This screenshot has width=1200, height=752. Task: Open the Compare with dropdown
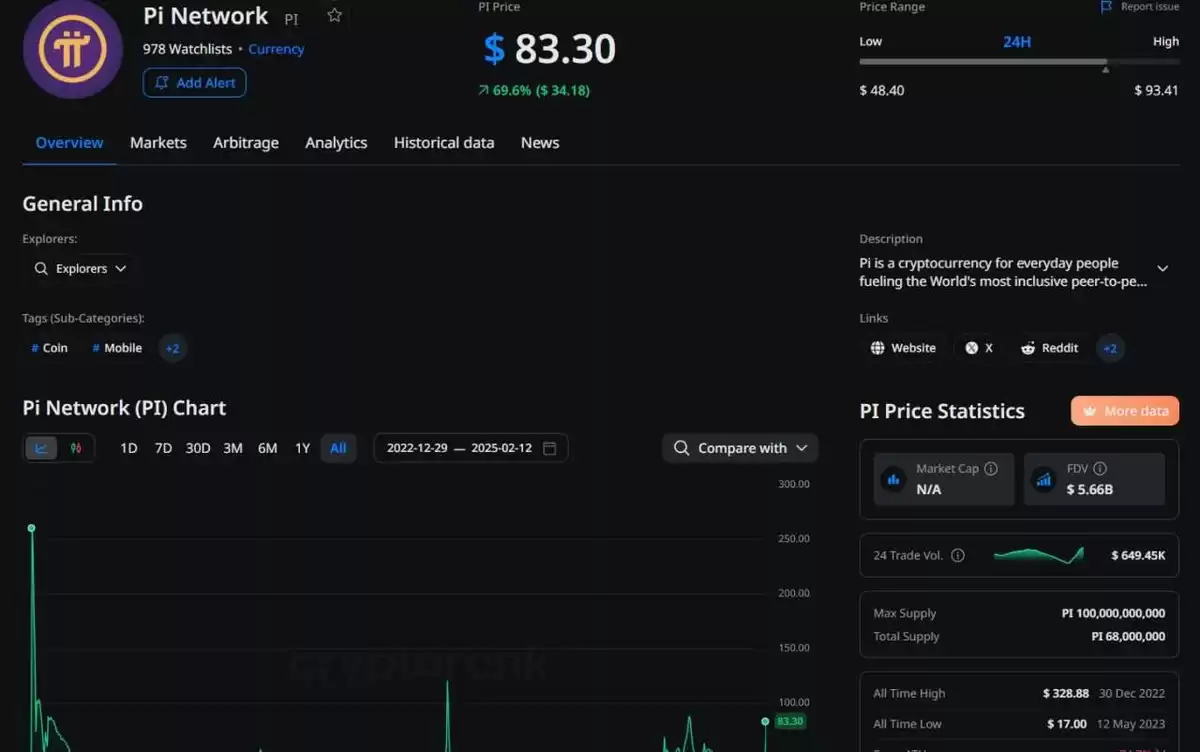point(740,448)
